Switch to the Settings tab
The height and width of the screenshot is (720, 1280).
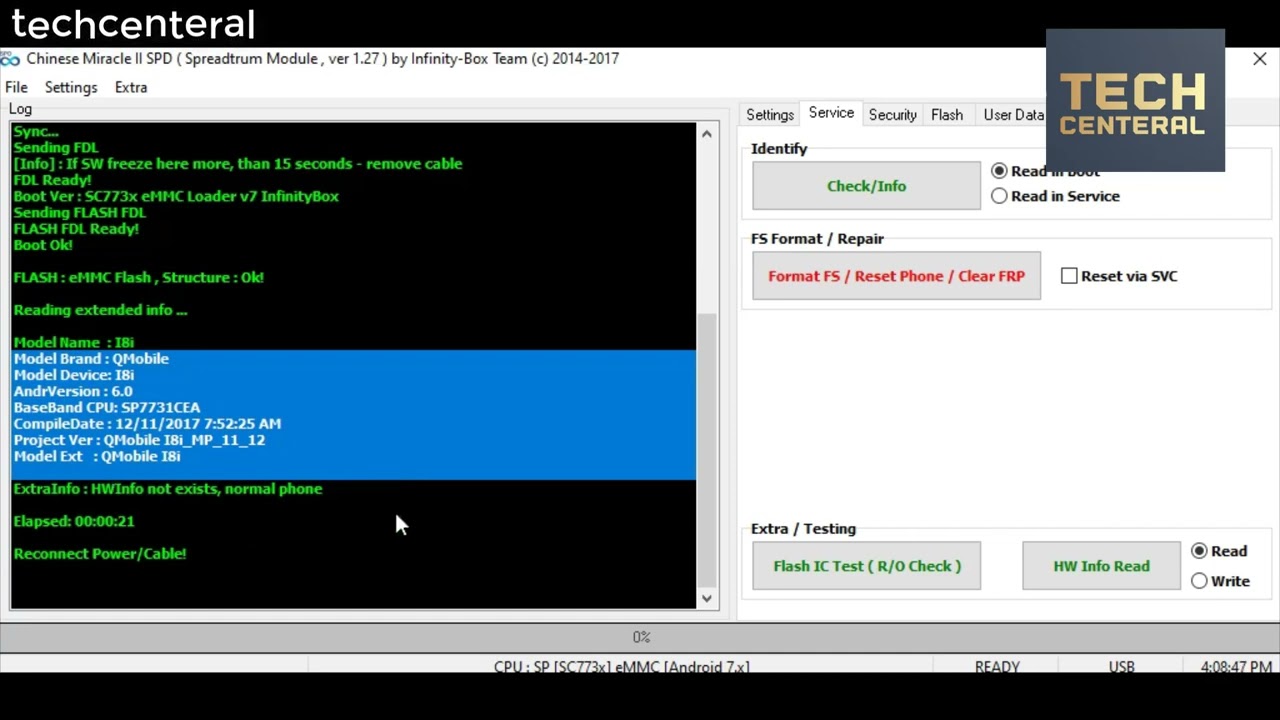pyautogui.click(x=770, y=115)
